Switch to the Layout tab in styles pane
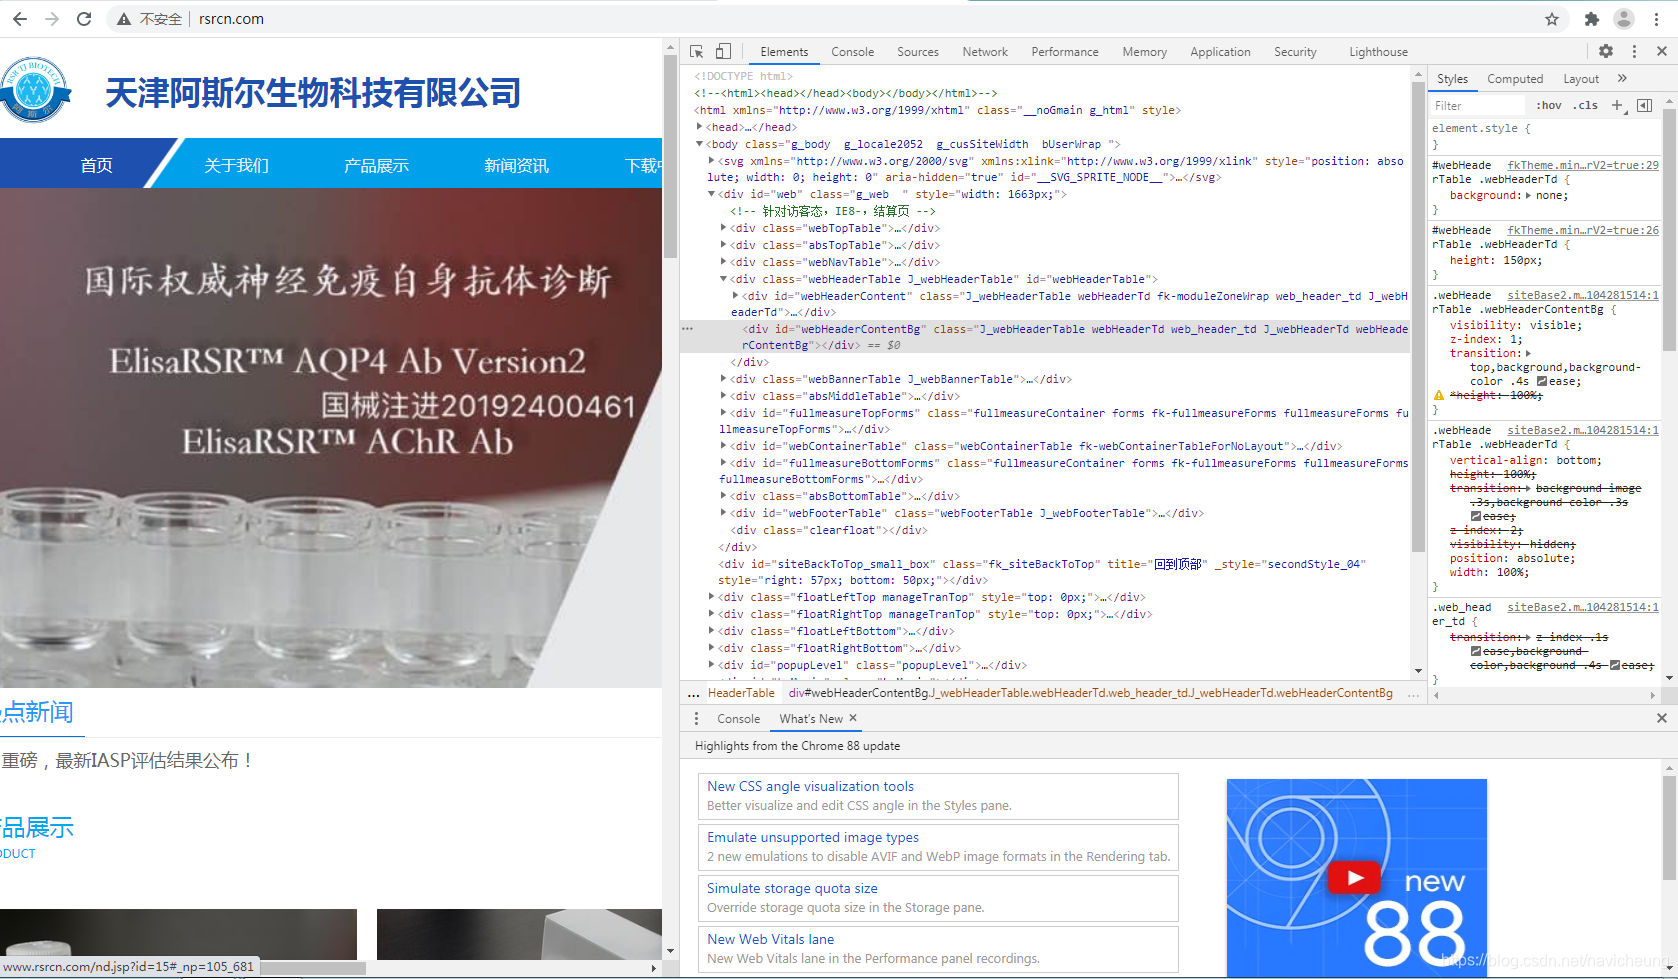1678x979 pixels. 1581,79
